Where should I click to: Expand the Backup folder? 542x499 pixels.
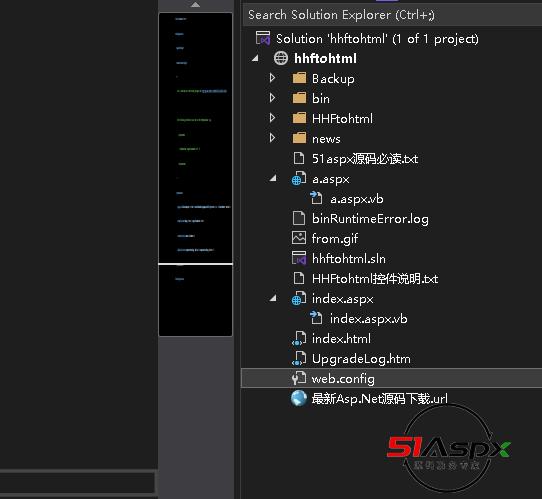coord(272,78)
